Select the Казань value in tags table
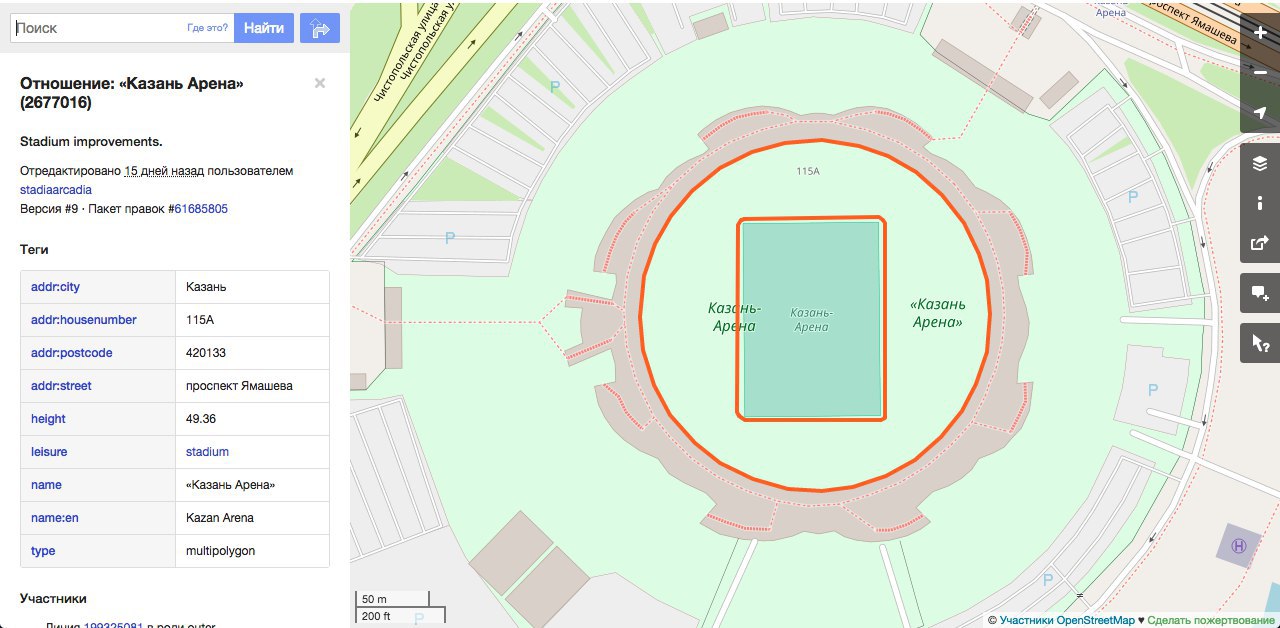Image resolution: width=1280 pixels, height=628 pixels. pos(206,287)
